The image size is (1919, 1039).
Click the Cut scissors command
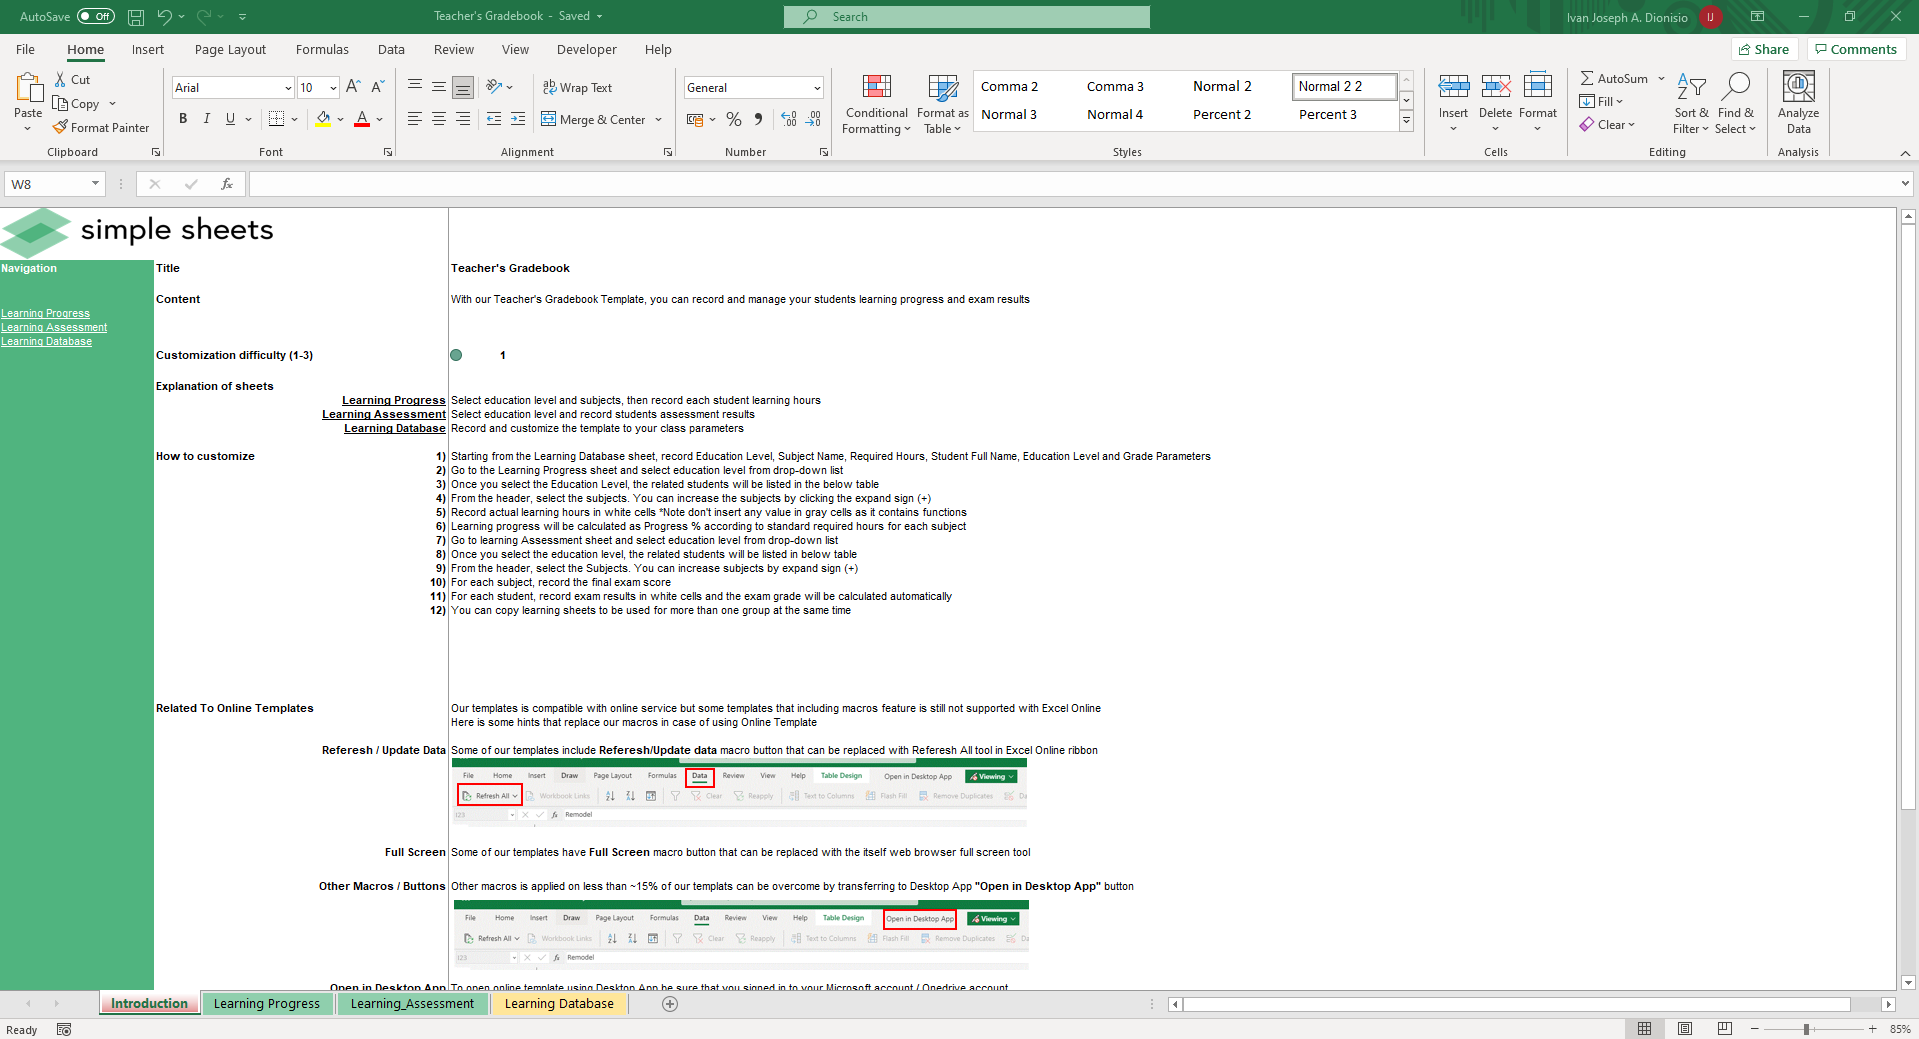pyautogui.click(x=72, y=80)
